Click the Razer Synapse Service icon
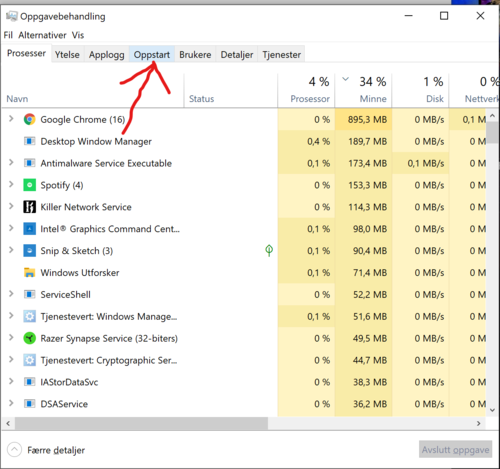The height and width of the screenshot is (469, 500). click(x=29, y=338)
